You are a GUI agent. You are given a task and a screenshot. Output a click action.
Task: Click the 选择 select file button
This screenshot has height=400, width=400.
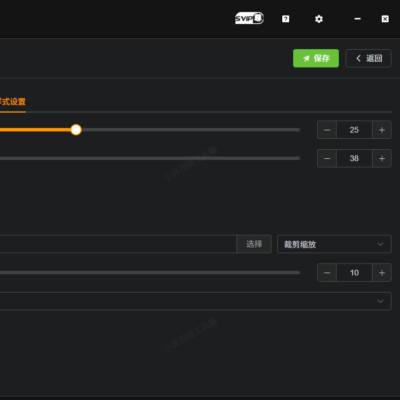point(254,244)
